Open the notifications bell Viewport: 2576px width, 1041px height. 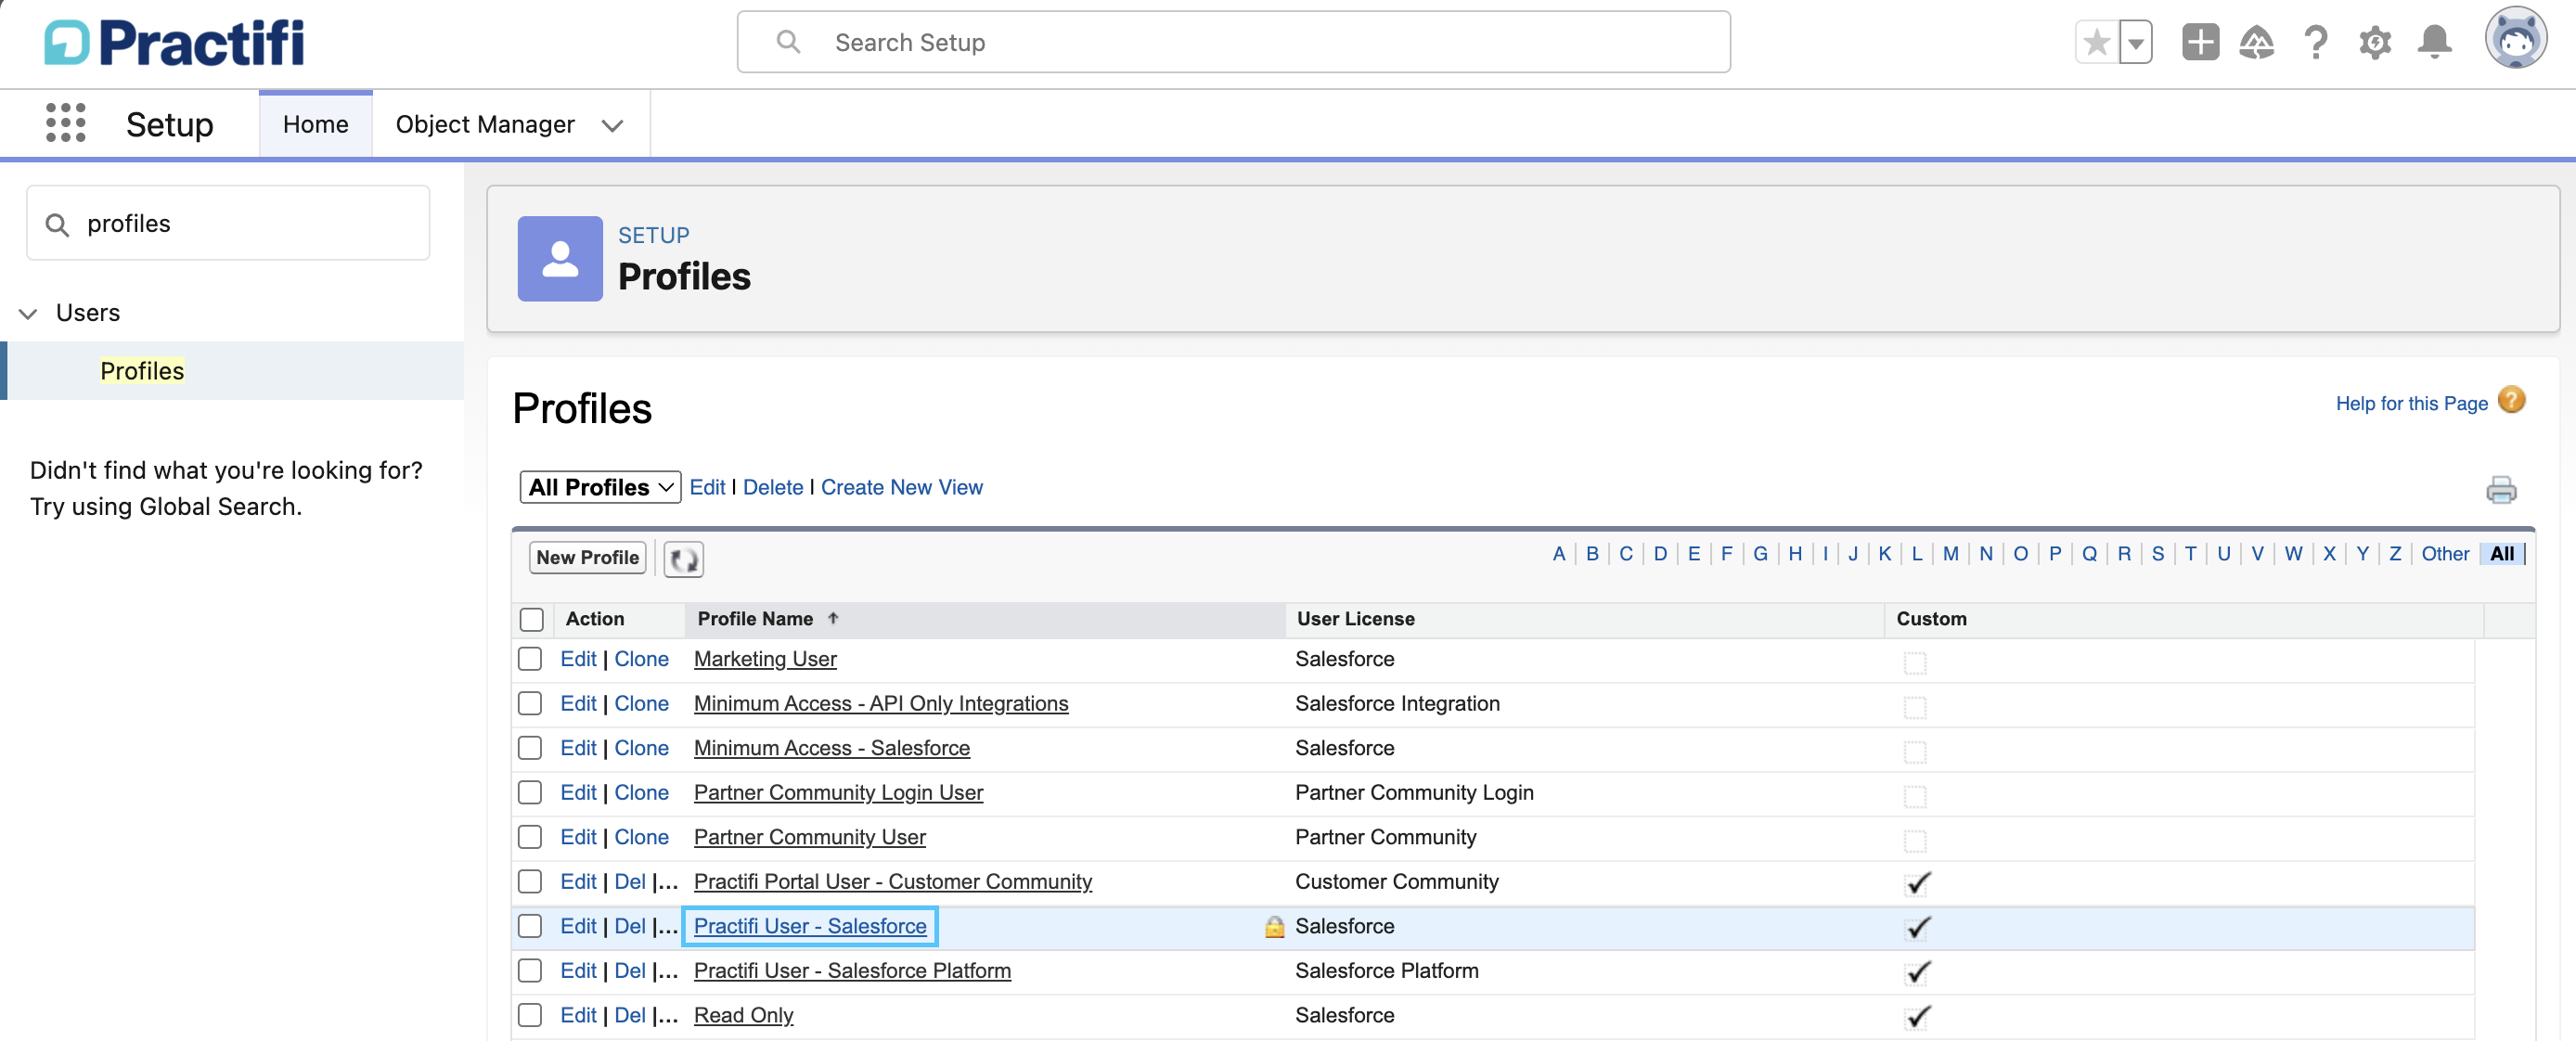click(x=2434, y=42)
